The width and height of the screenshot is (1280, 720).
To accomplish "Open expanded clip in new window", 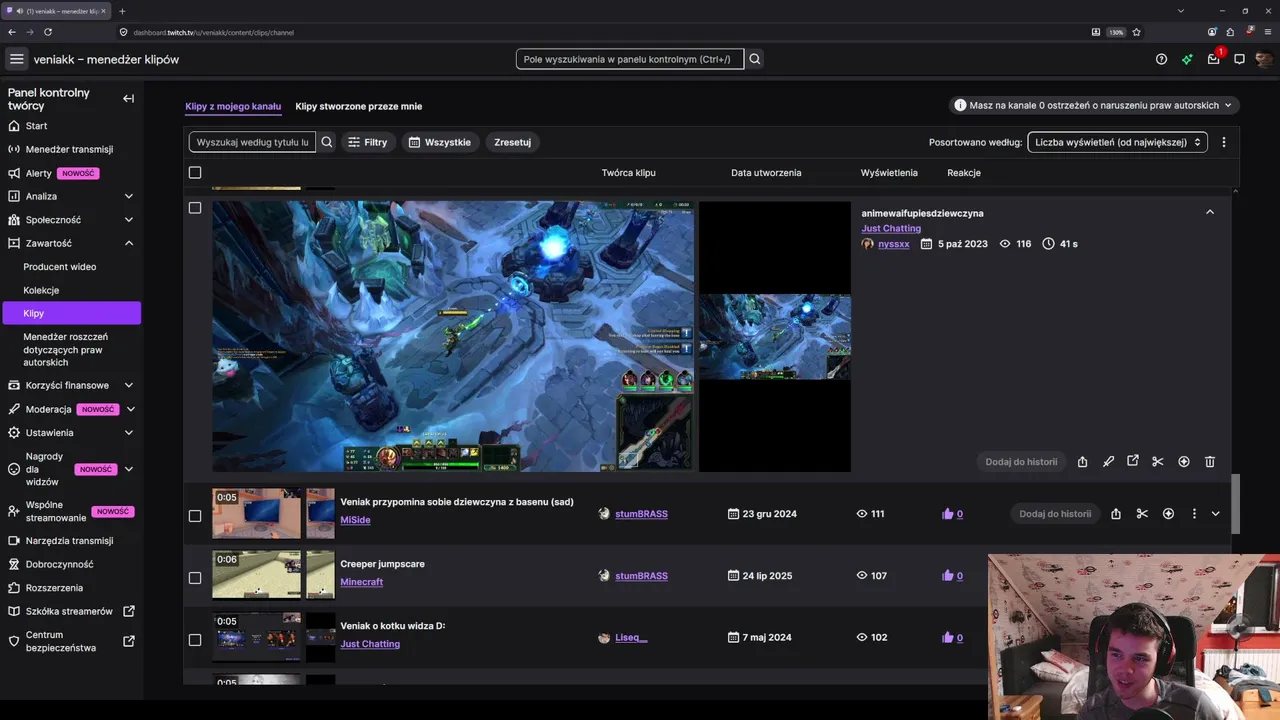I will [1133, 461].
